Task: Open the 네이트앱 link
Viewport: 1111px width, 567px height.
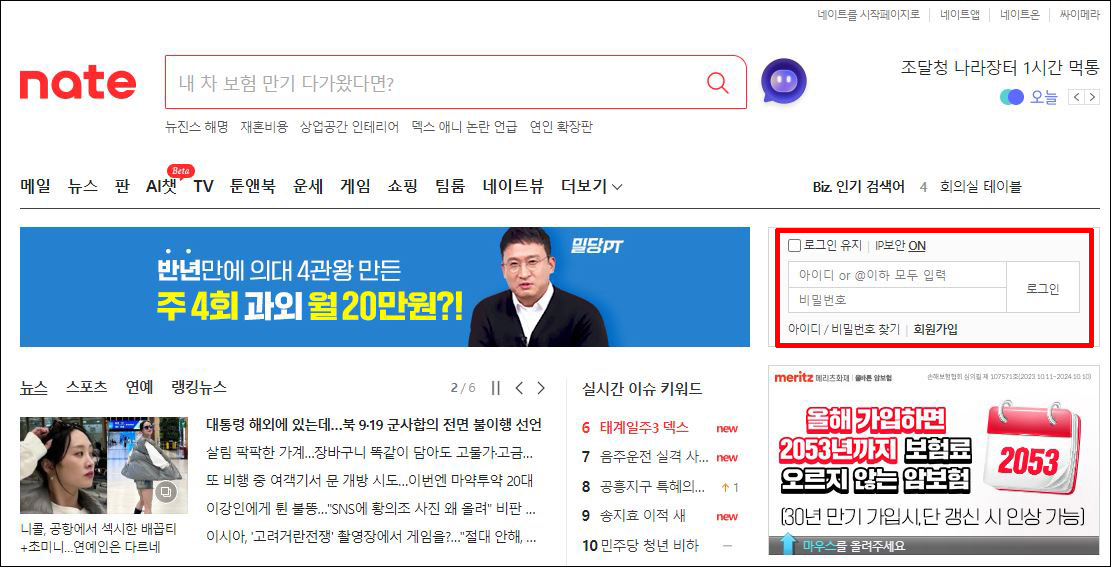Action: [960, 15]
